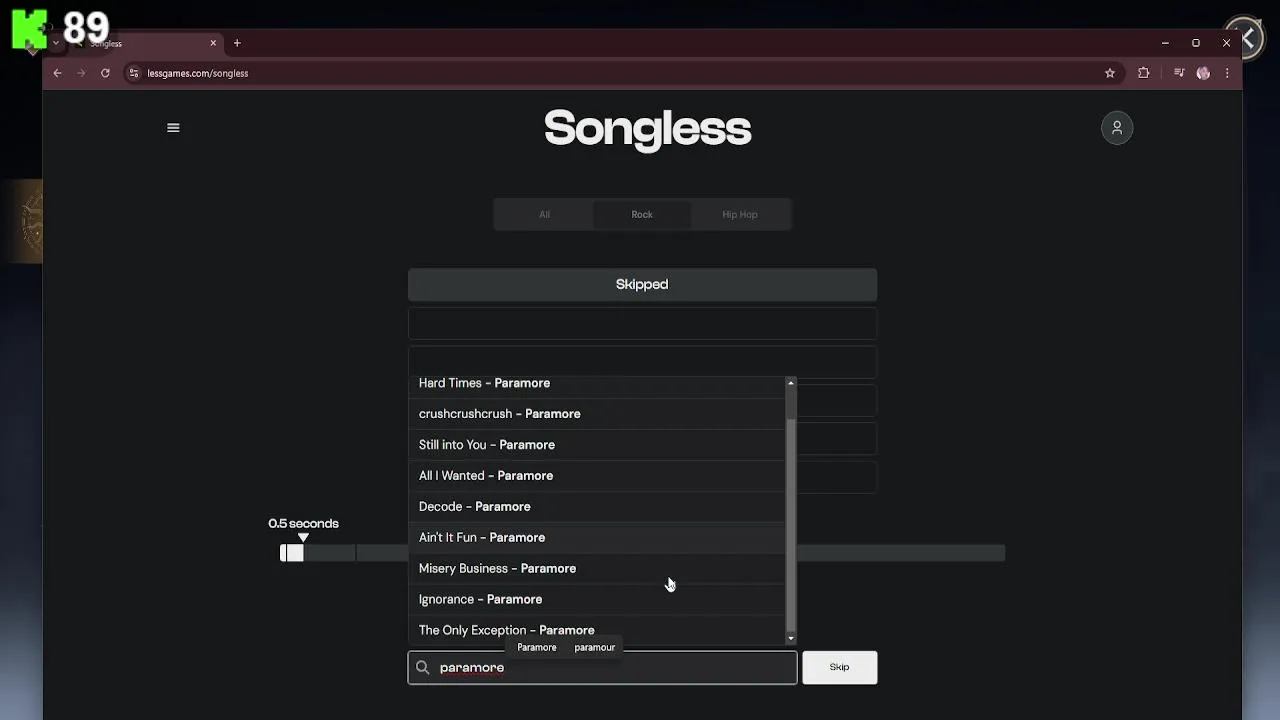Open the Chrome three-dot menu
This screenshot has height=720, width=1280.
(x=1227, y=73)
